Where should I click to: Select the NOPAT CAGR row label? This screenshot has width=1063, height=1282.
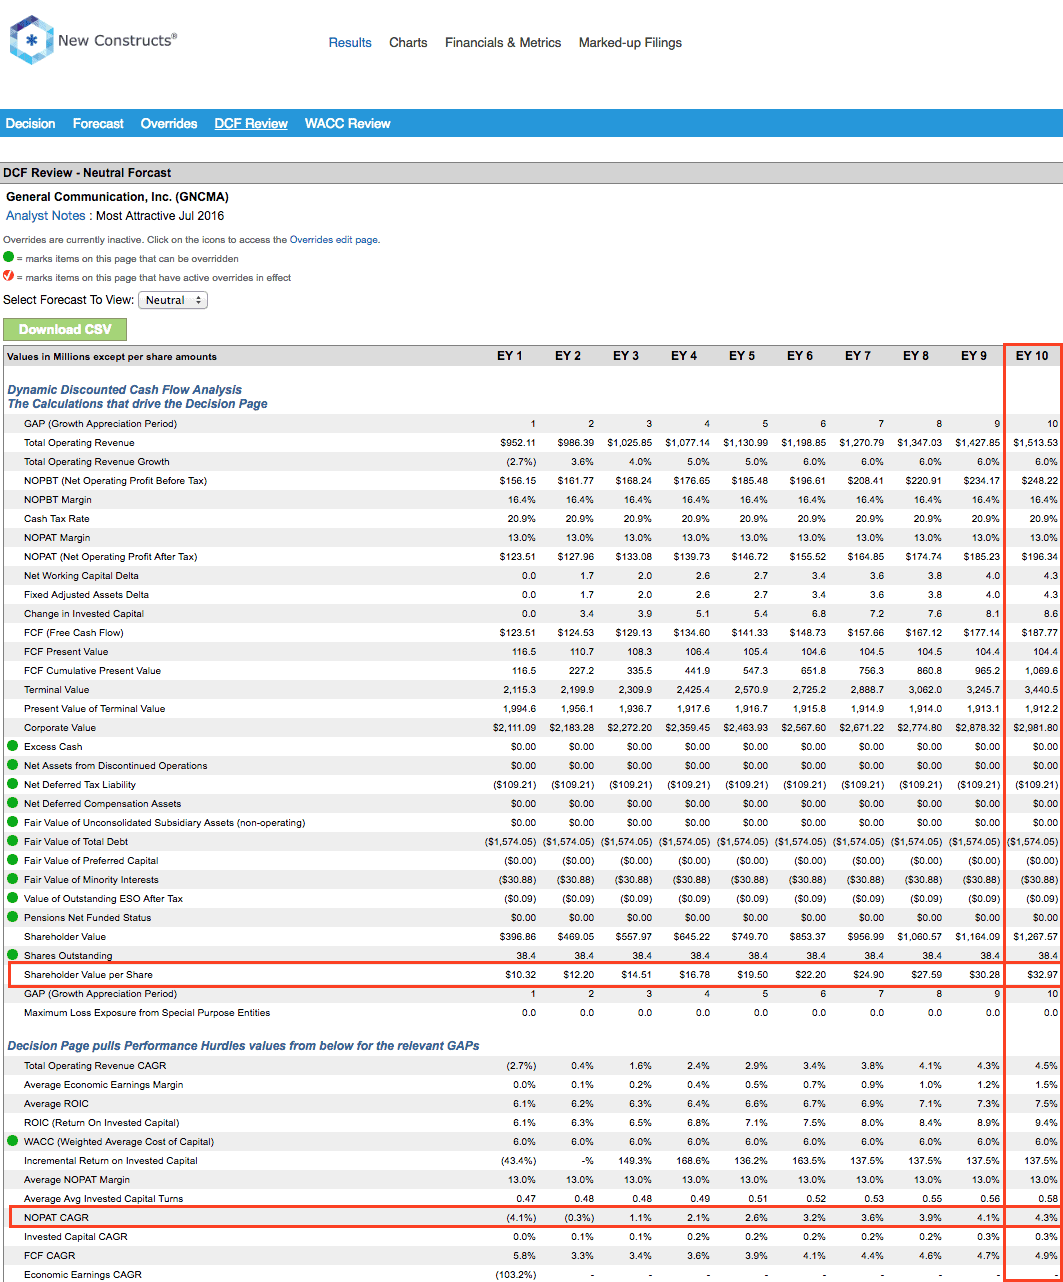(55, 1218)
